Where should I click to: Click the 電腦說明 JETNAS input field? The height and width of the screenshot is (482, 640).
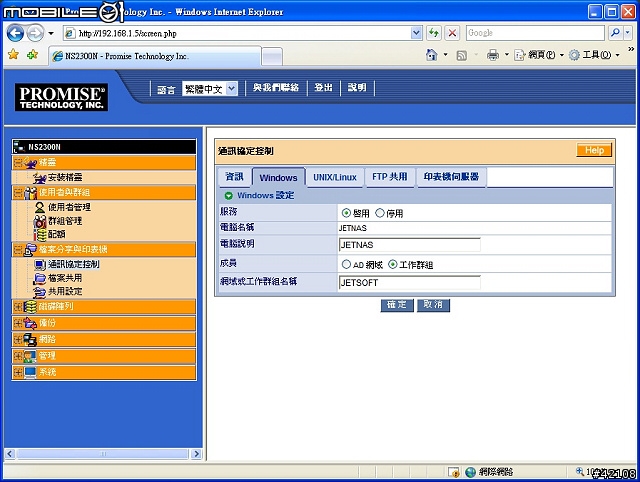409,245
